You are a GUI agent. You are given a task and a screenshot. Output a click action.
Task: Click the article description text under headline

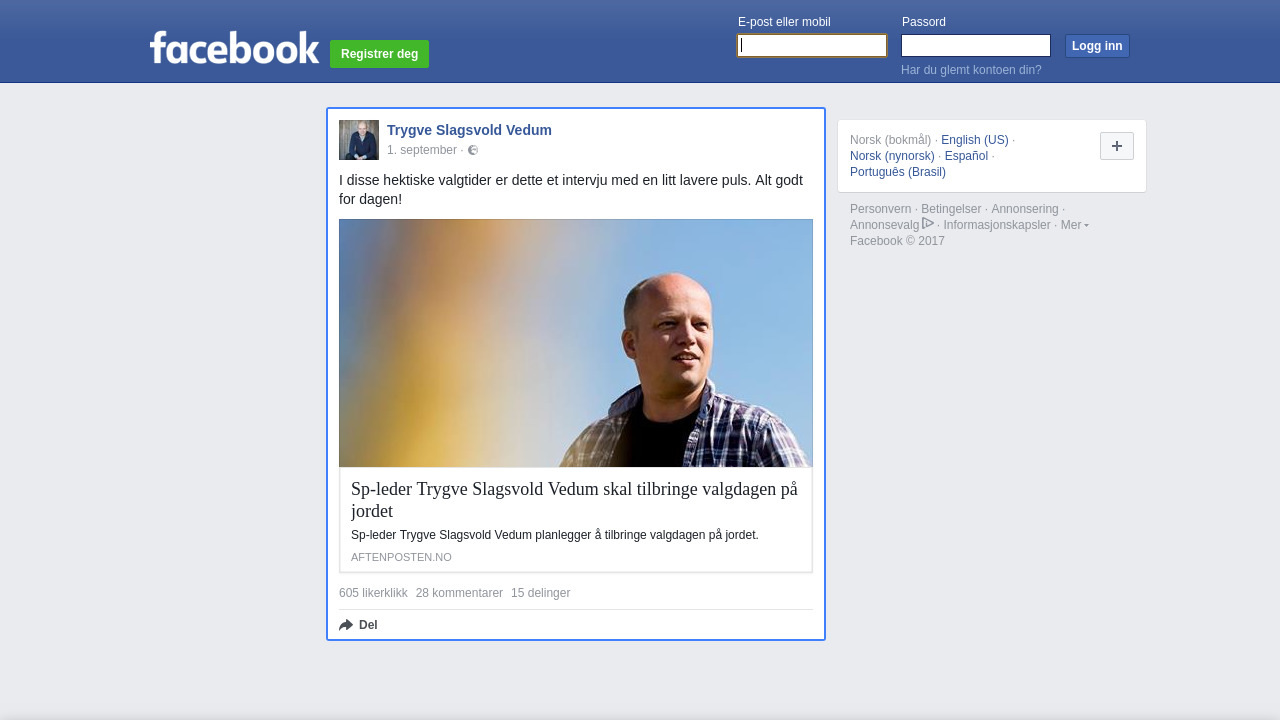click(555, 535)
